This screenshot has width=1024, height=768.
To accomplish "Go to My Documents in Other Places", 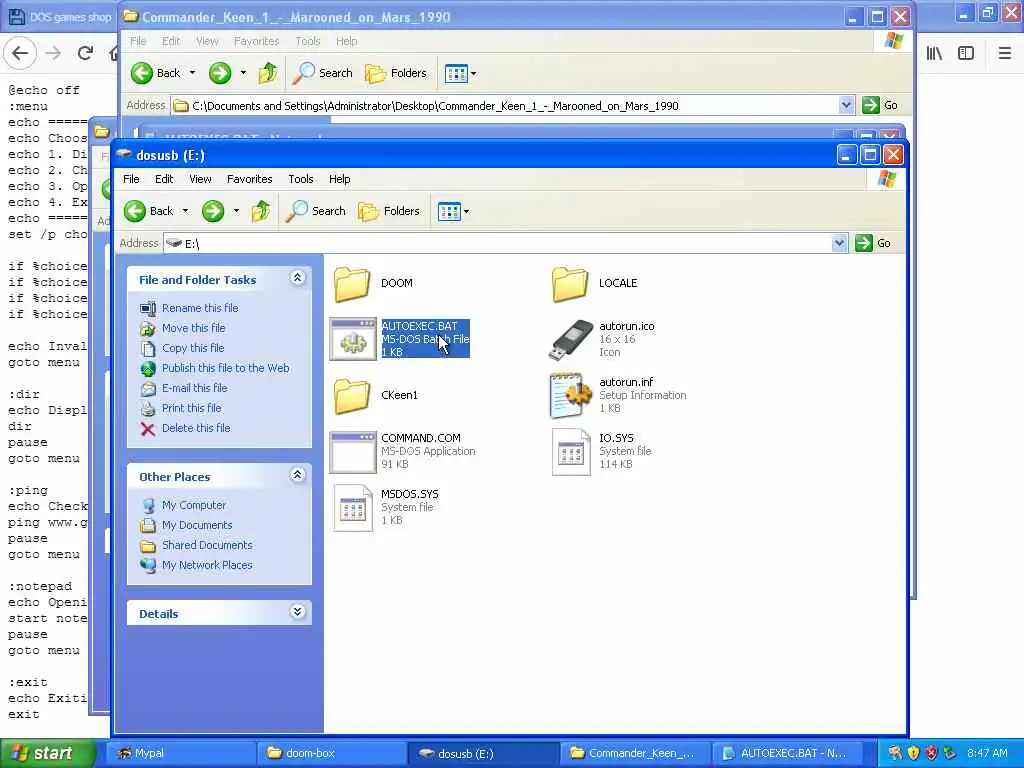I will pyautogui.click(x=197, y=525).
